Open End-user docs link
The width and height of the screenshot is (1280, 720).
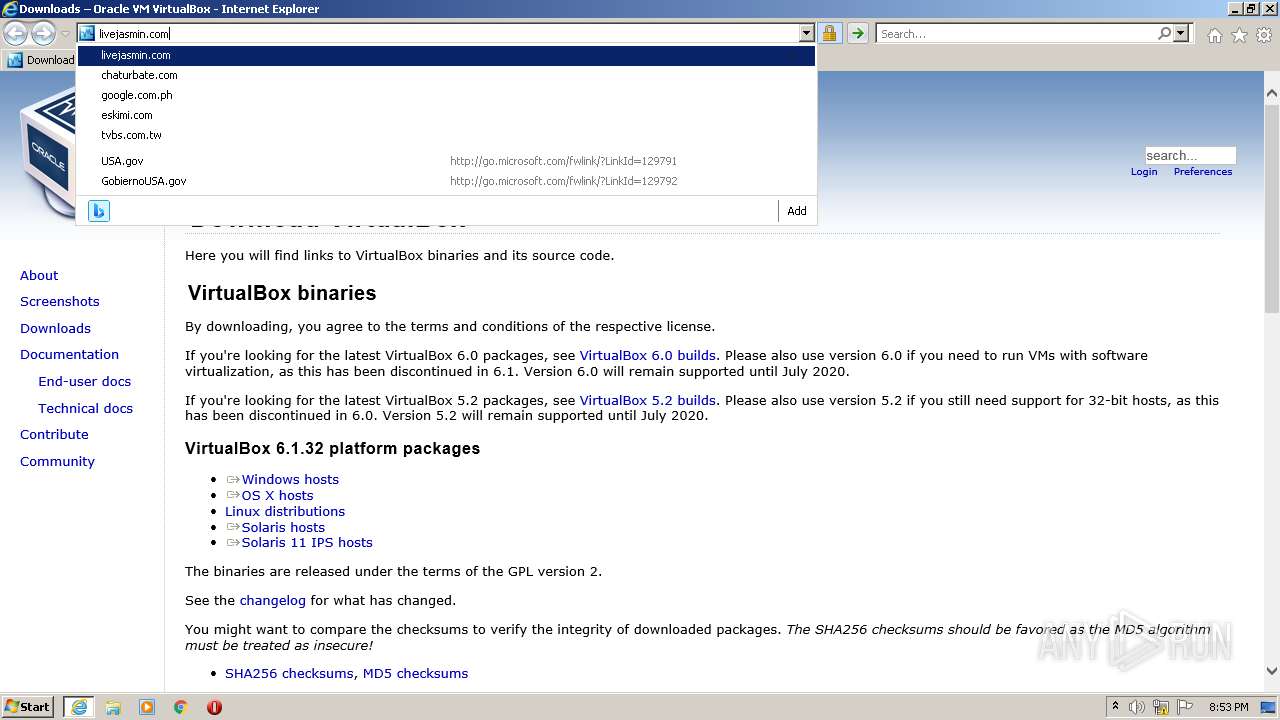coord(84,381)
